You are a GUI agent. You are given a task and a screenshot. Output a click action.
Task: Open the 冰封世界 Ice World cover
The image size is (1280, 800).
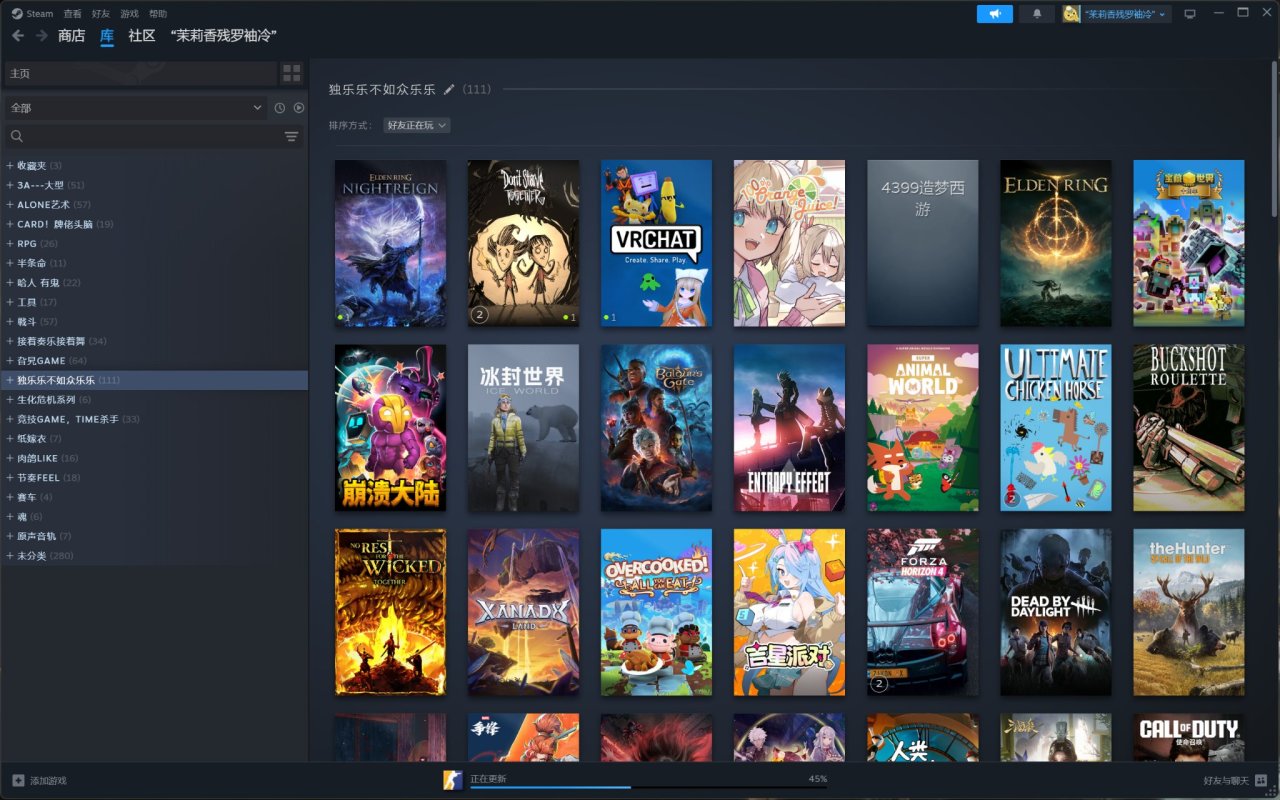[523, 428]
